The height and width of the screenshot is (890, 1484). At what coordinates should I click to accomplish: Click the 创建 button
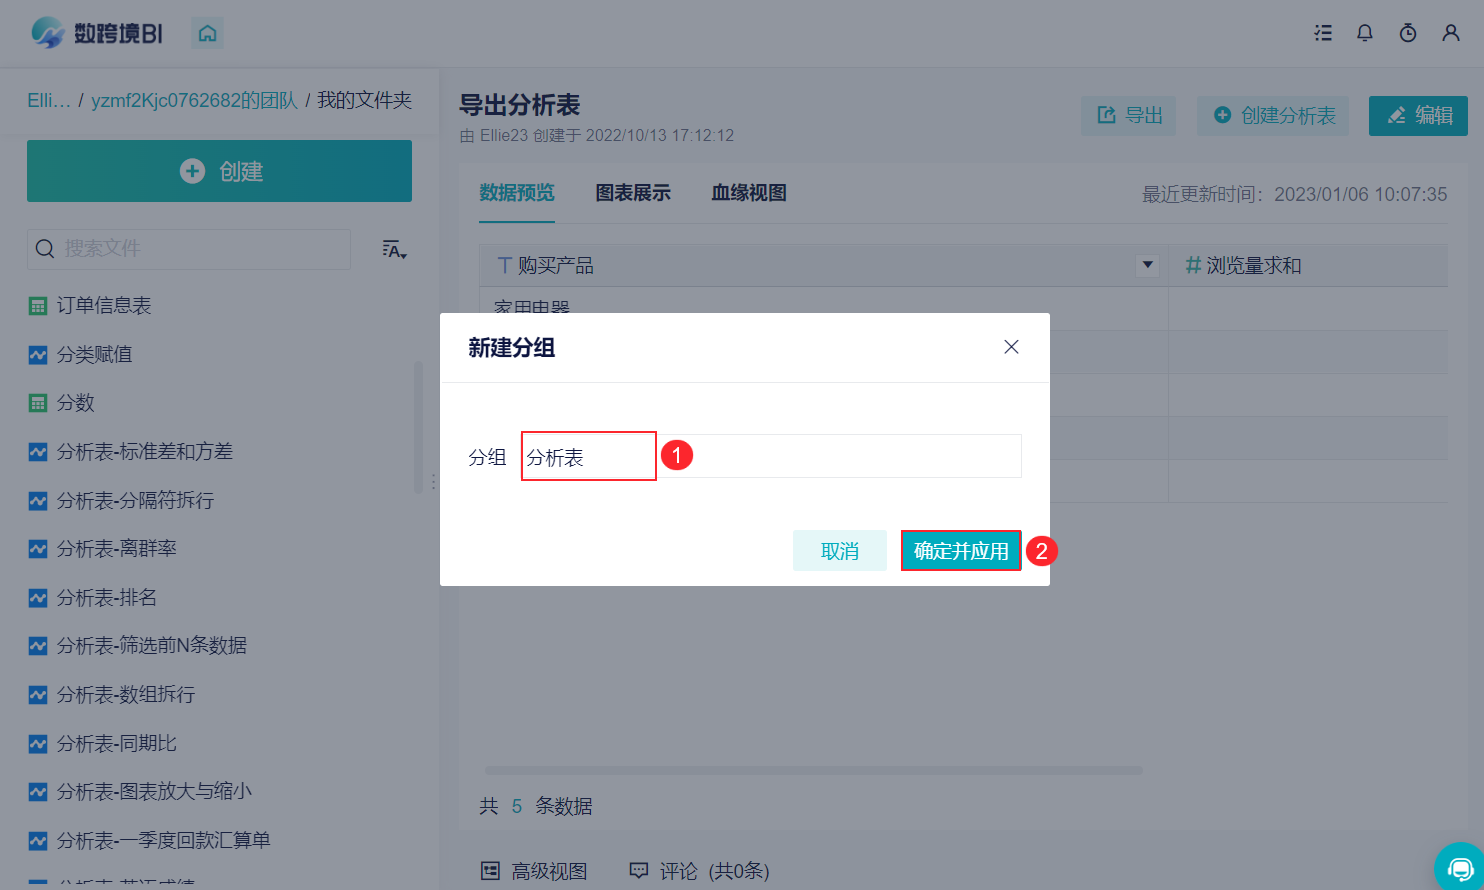(x=220, y=171)
